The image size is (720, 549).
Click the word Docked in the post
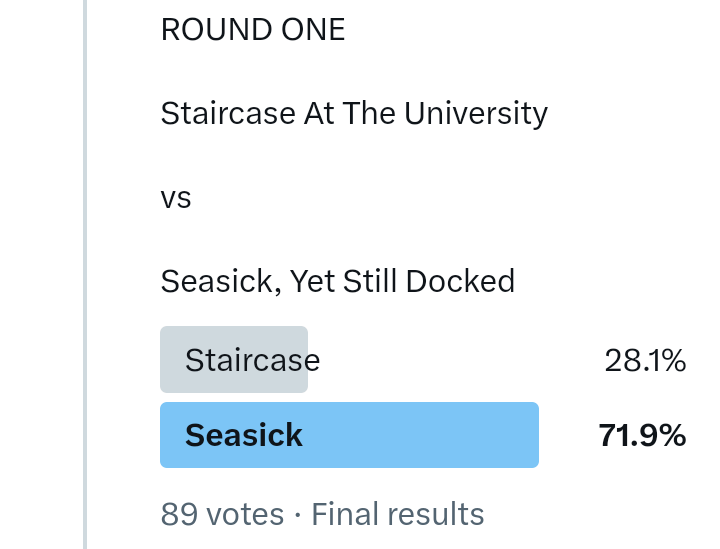coord(462,281)
